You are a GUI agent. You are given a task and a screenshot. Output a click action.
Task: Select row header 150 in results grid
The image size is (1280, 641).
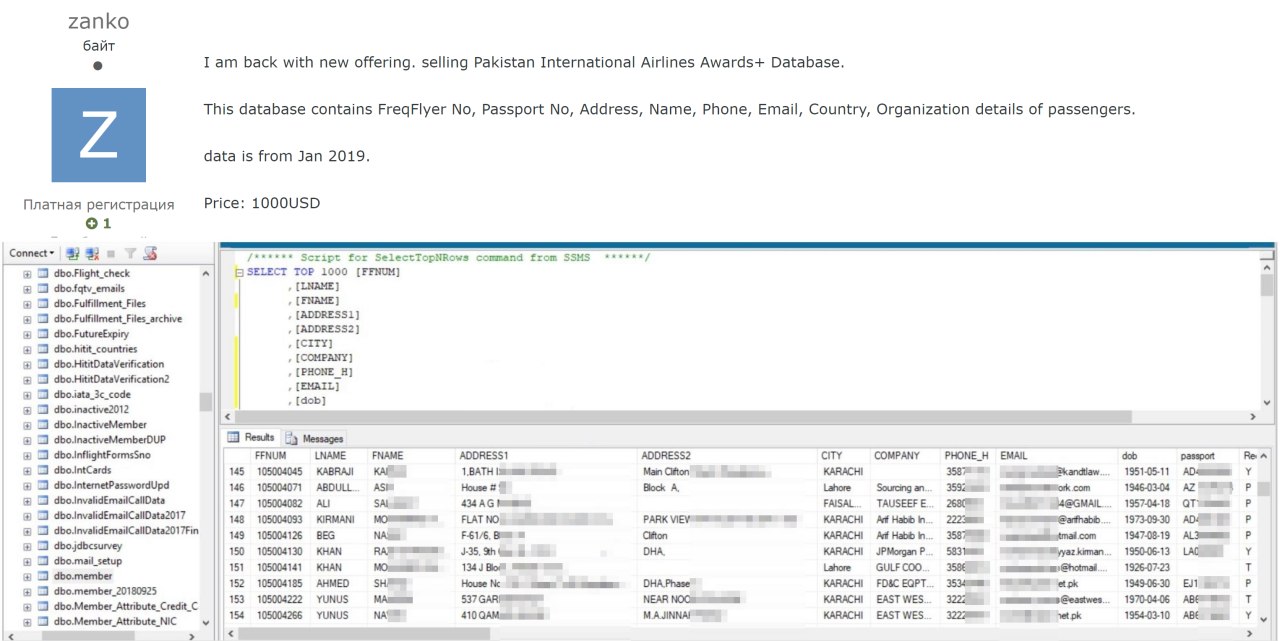pyautogui.click(x=237, y=551)
